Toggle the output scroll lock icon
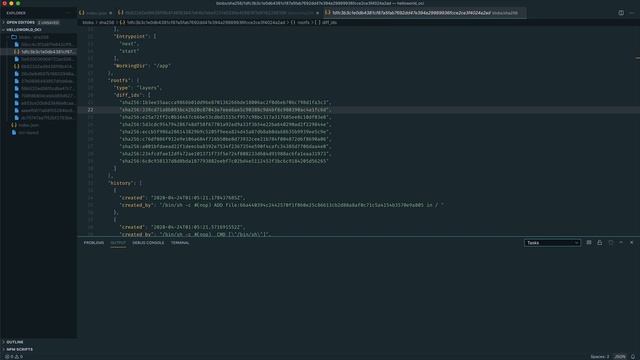Screen dimensions: 640x360 click(600, 242)
